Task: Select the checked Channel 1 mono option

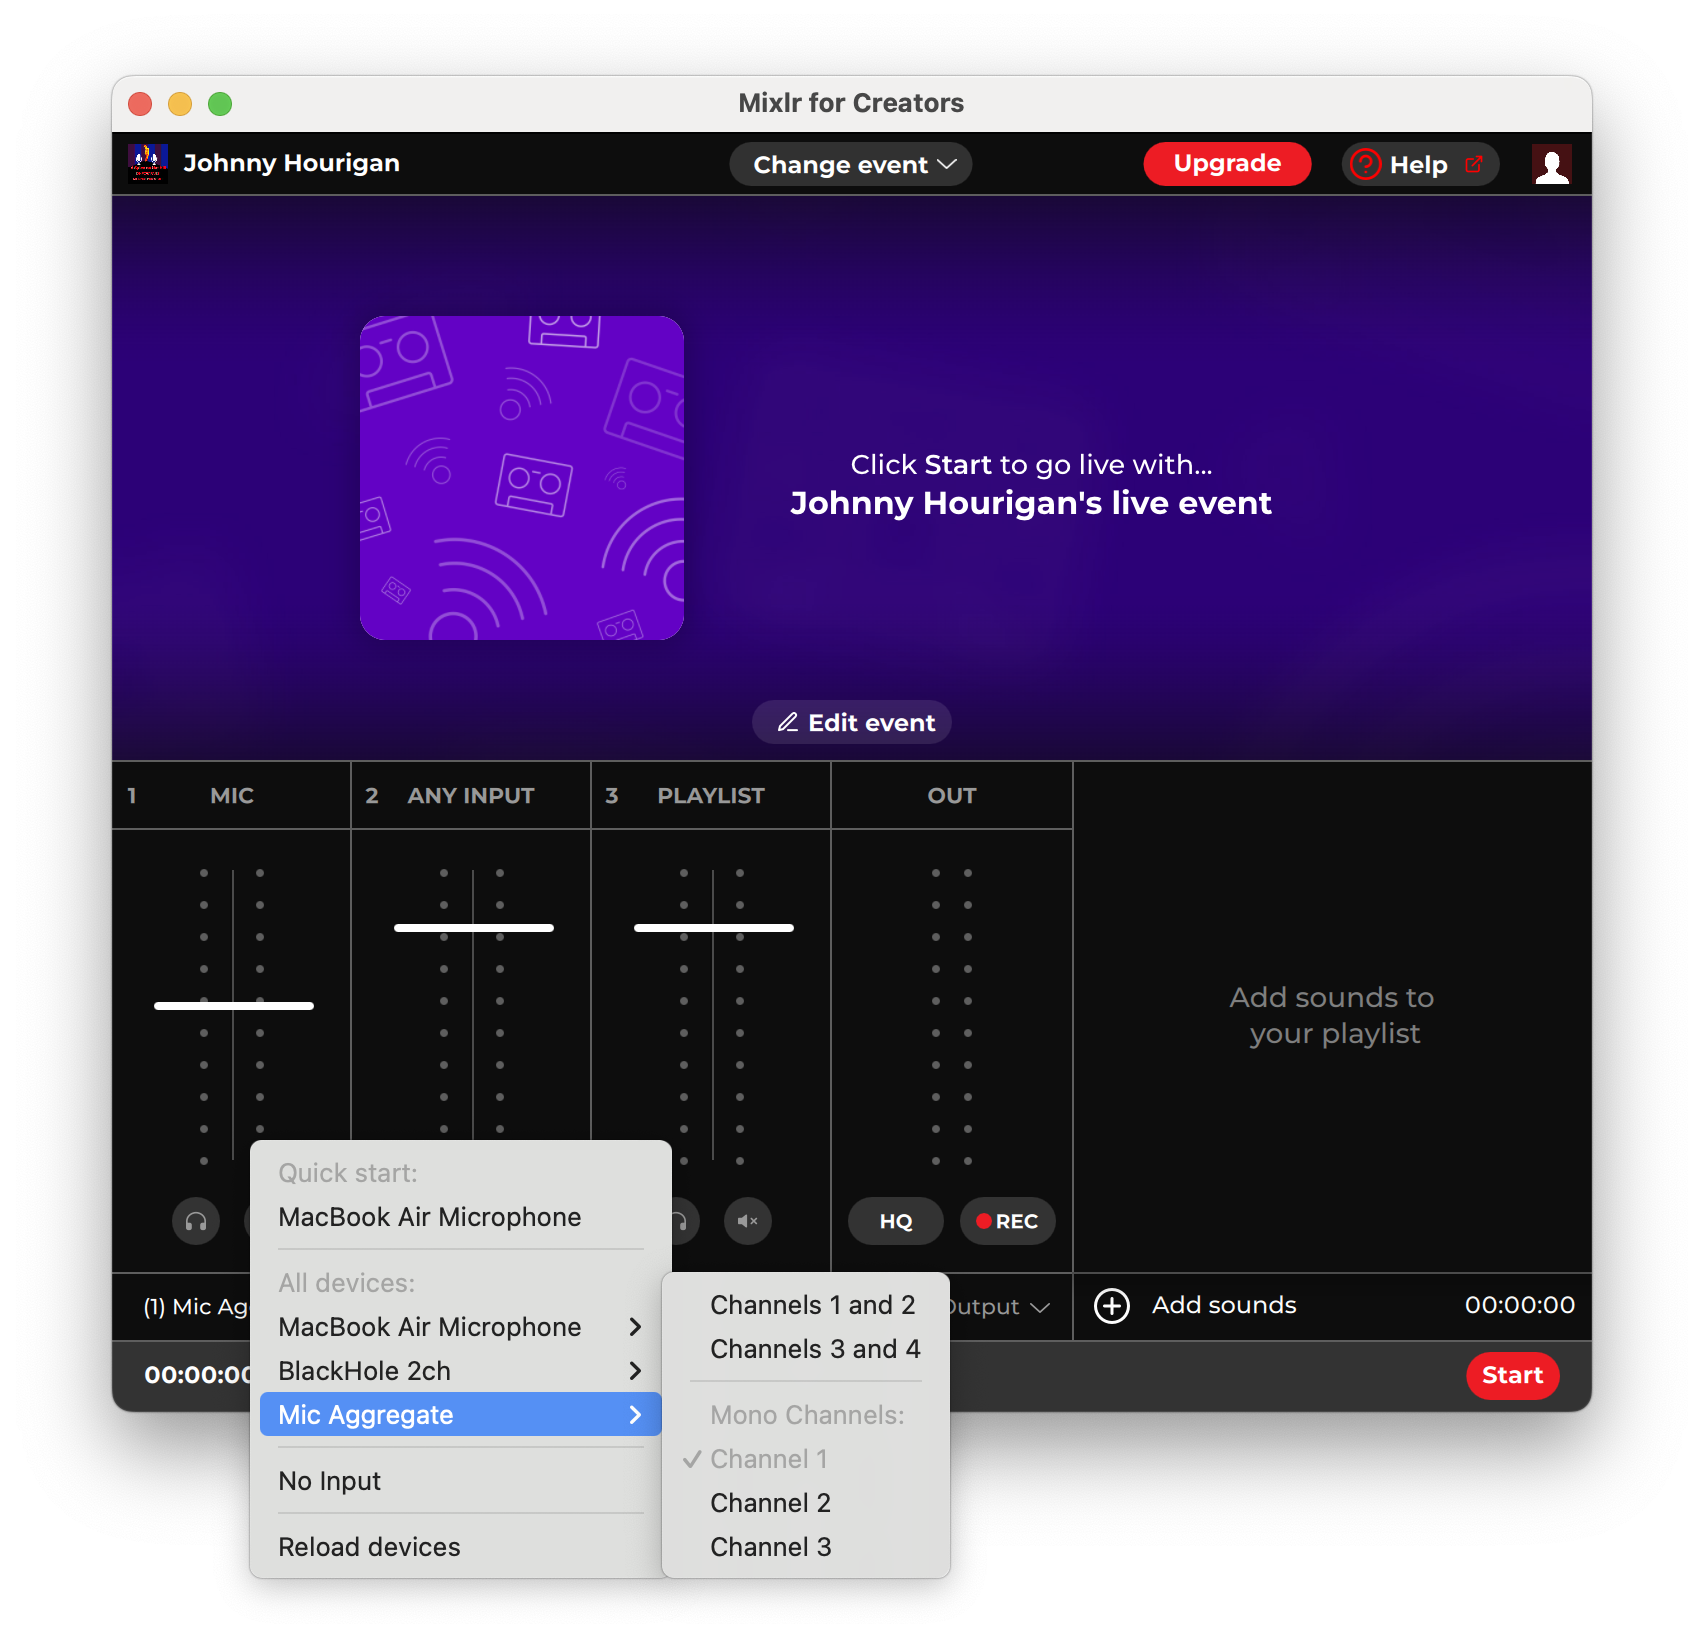Action: tap(806, 1459)
